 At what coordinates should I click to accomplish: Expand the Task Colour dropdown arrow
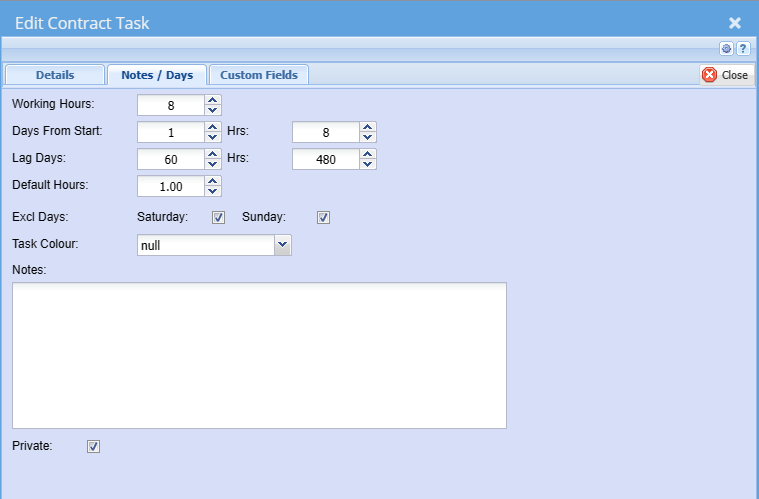pyautogui.click(x=283, y=245)
